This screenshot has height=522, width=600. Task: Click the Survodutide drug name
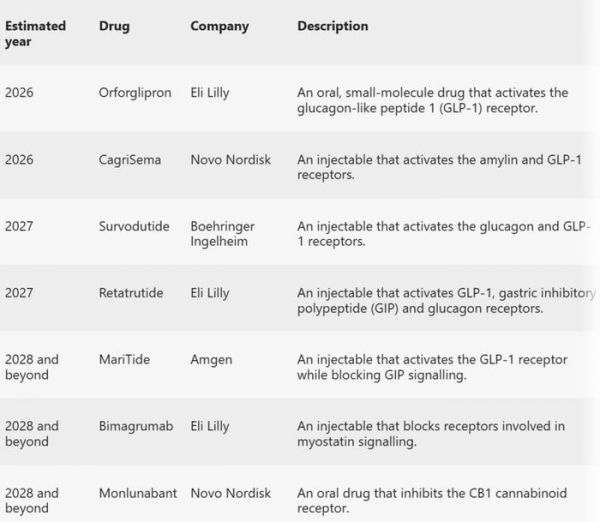pyautogui.click(x=134, y=226)
